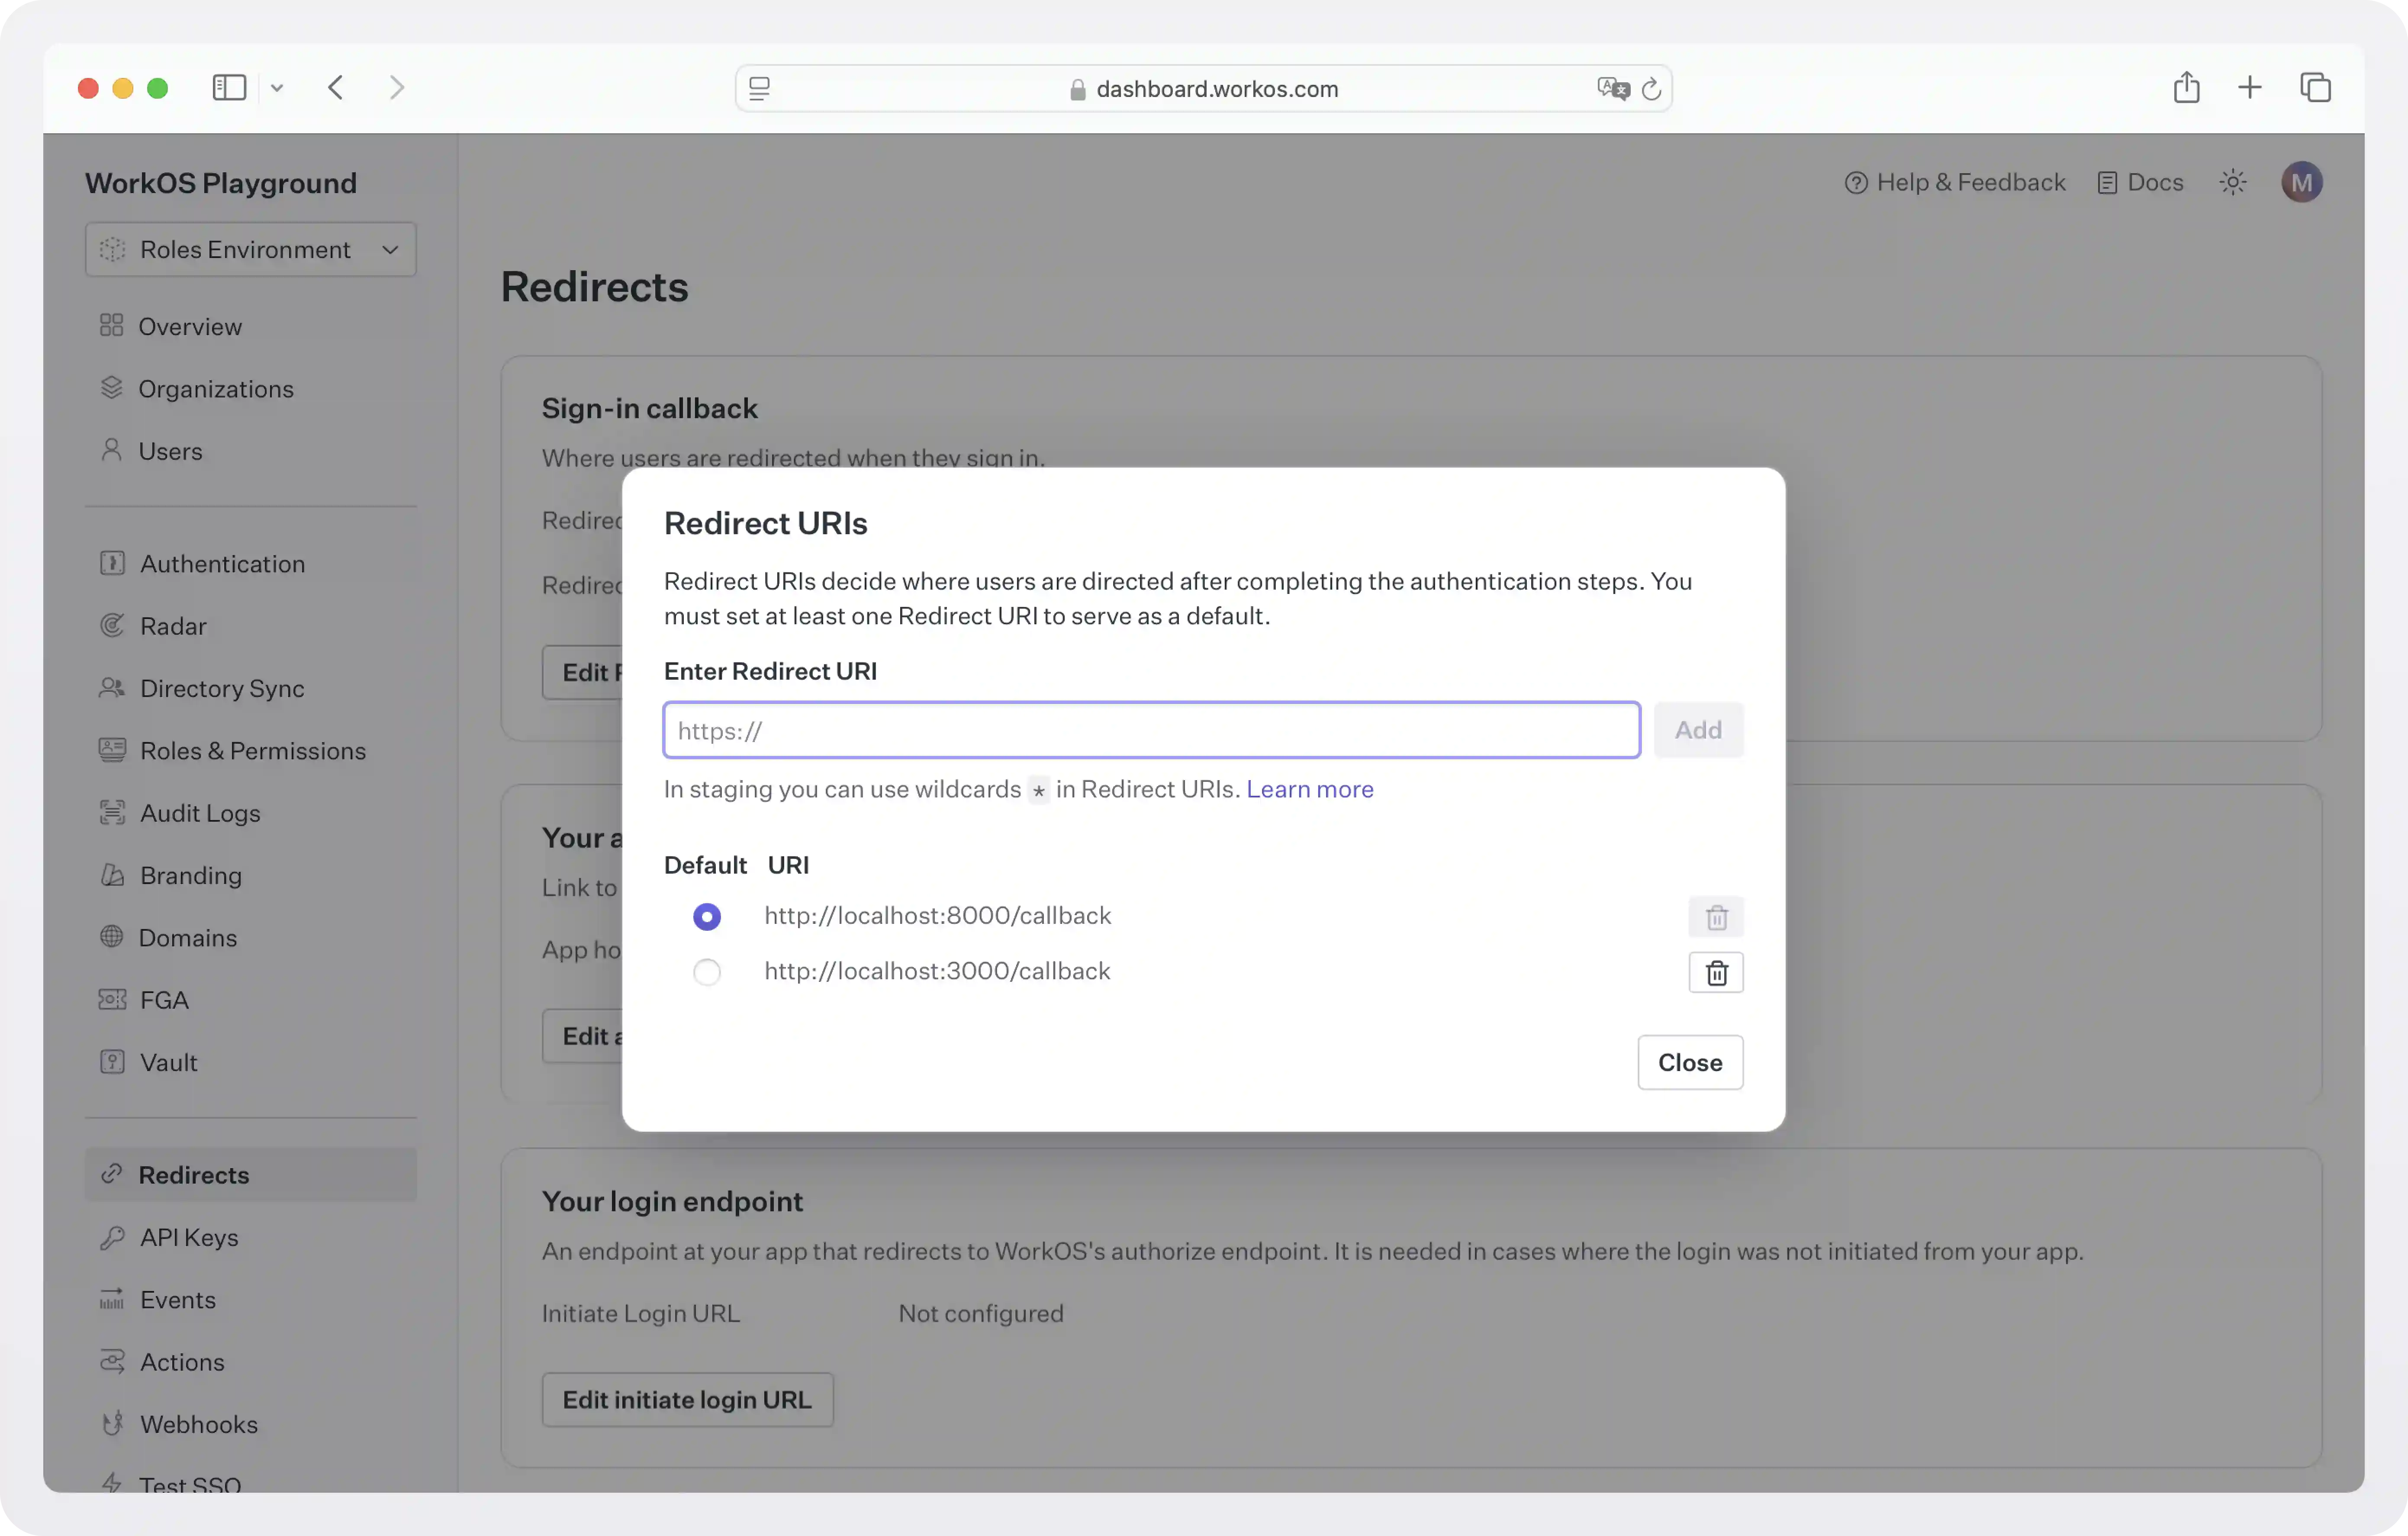2408x1536 pixels.
Task: Toggle the light/dark theme sun icon
Action: tap(2233, 182)
